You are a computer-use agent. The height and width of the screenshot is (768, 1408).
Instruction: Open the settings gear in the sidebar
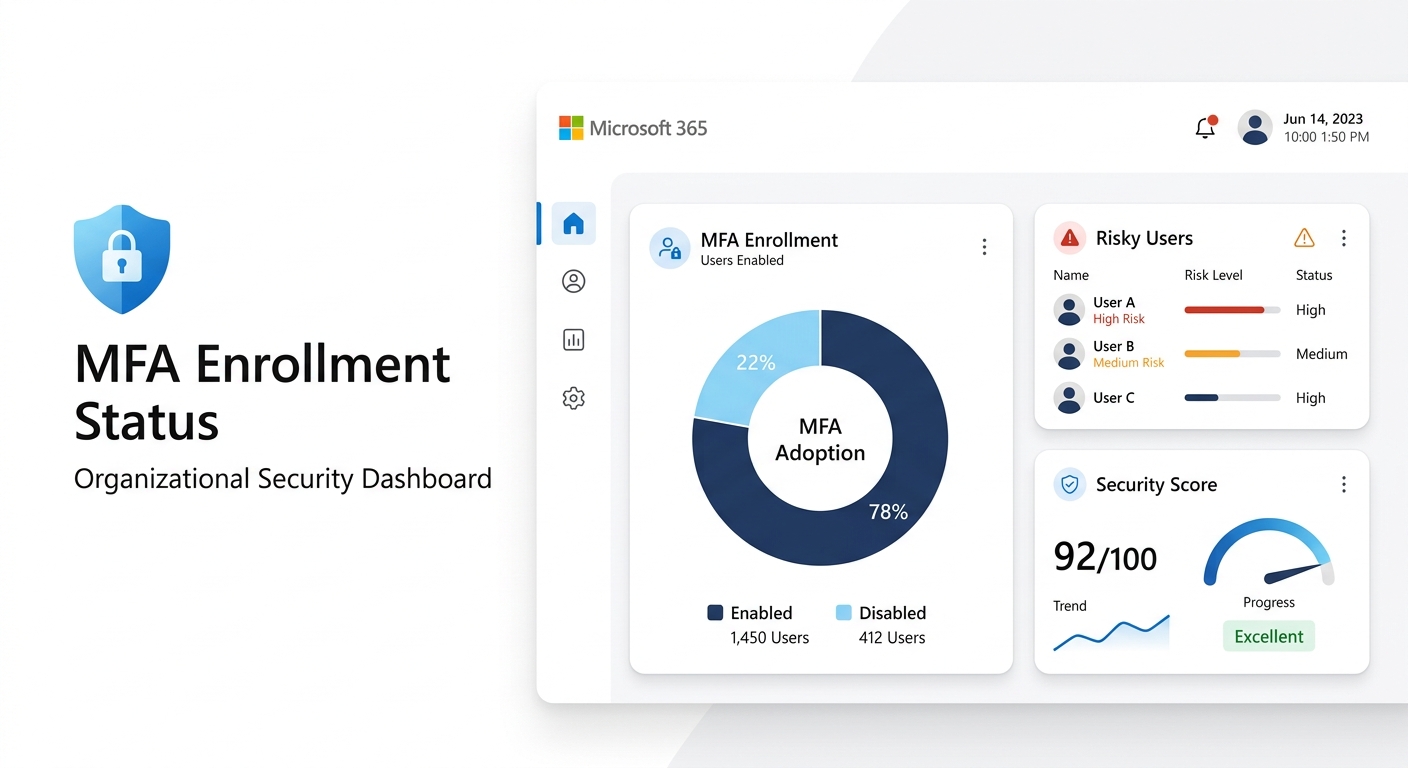573,398
